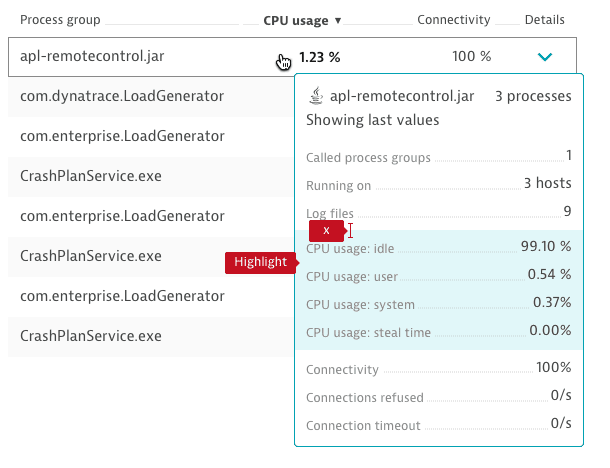
Task: Sort by Process group column header
Action: [x=60, y=20]
